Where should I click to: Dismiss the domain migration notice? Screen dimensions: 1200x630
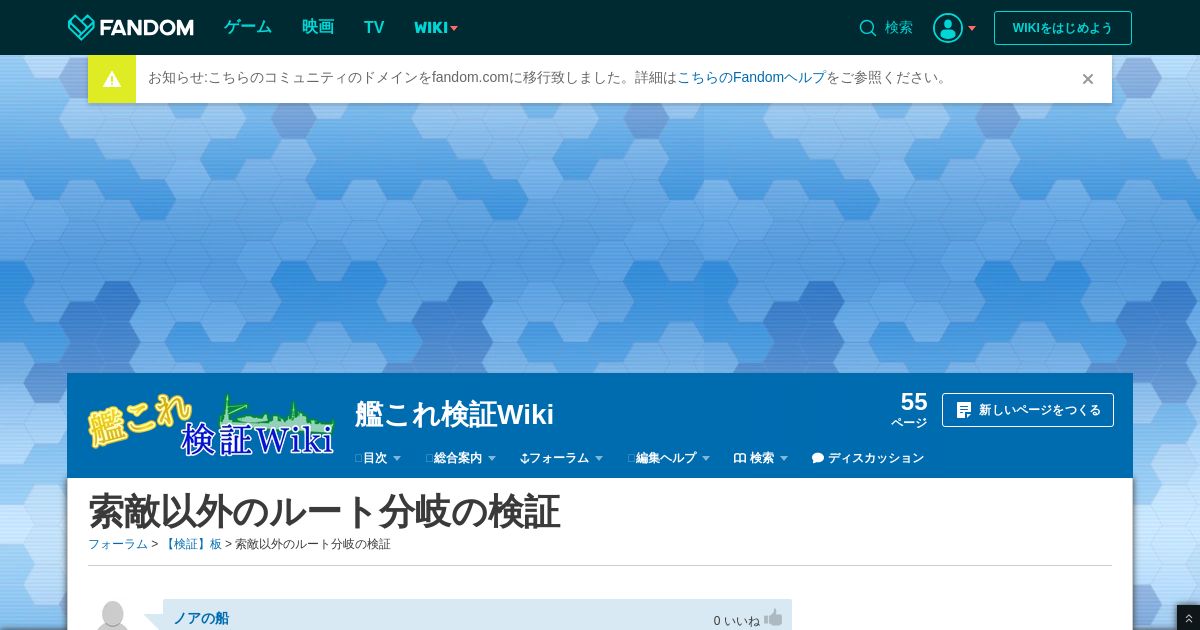(x=1088, y=79)
